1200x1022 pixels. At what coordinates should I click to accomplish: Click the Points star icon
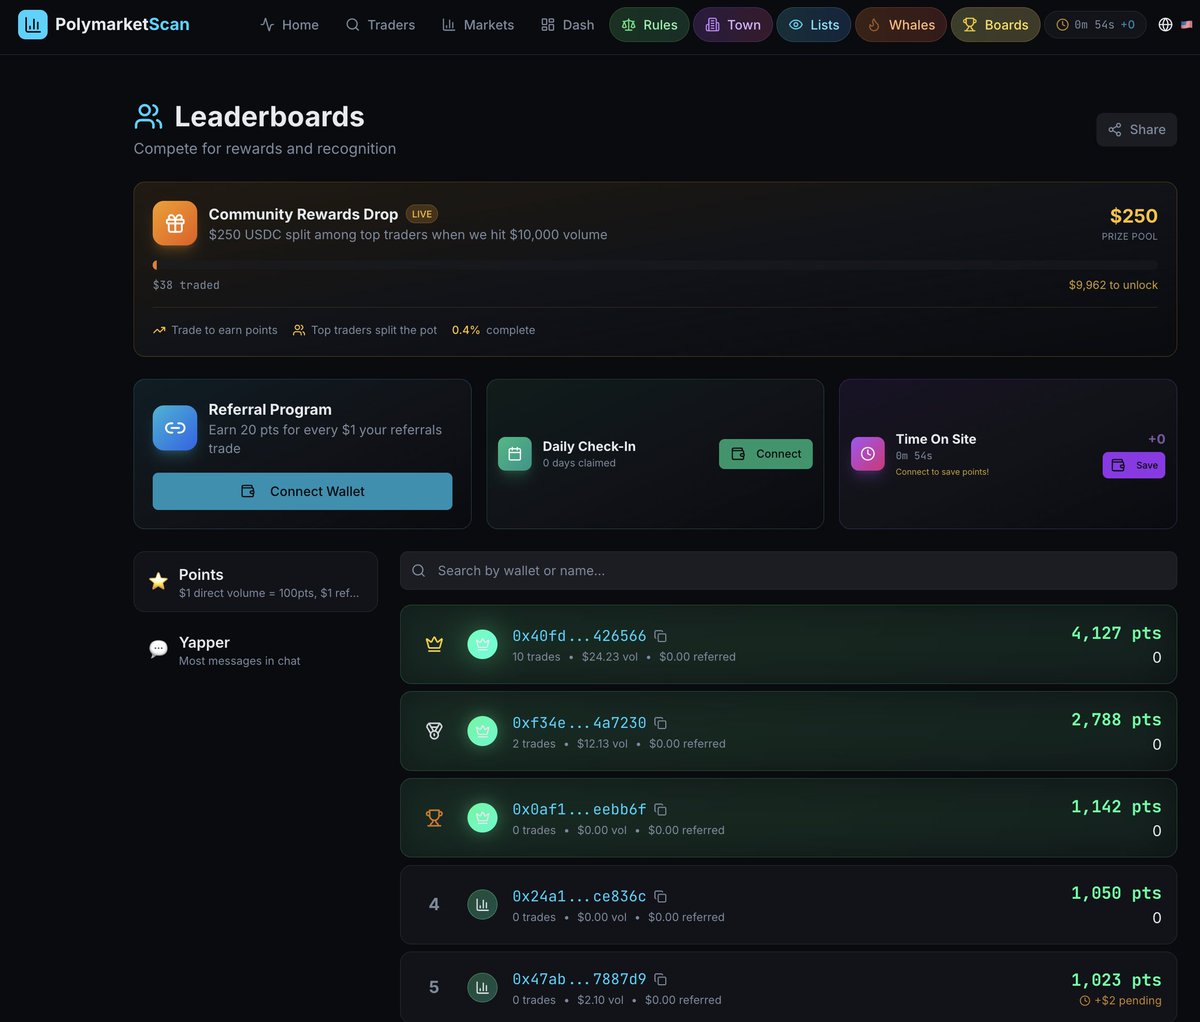coord(158,581)
